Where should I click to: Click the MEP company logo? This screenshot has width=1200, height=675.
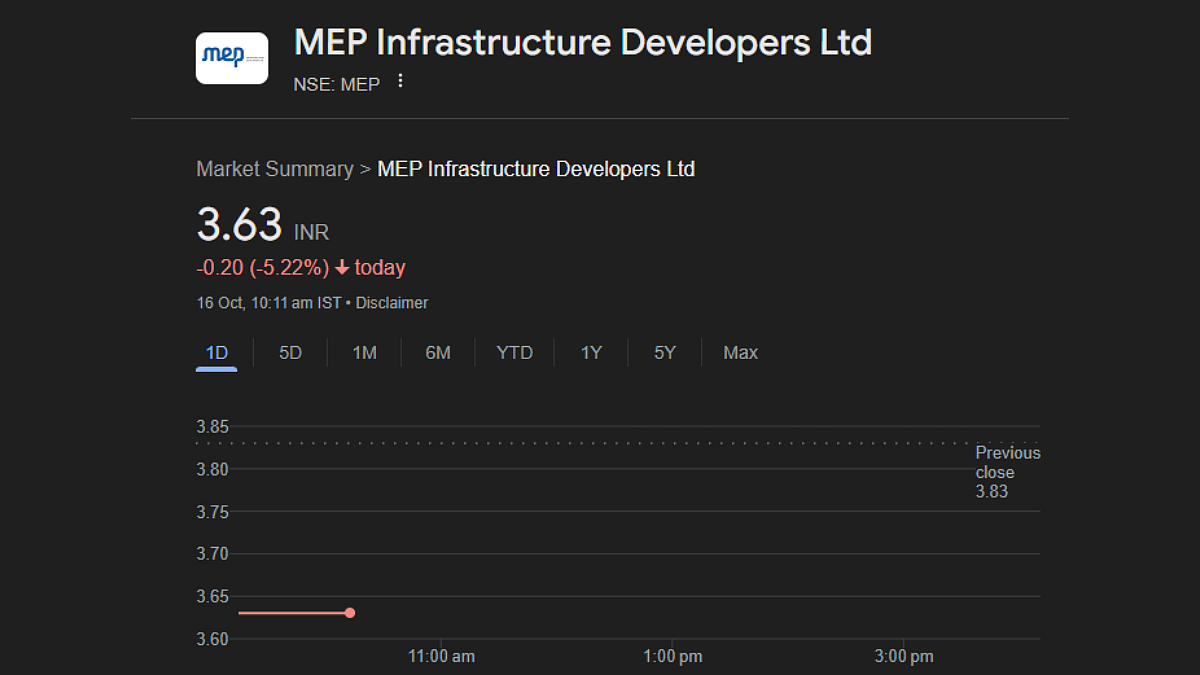coord(231,58)
